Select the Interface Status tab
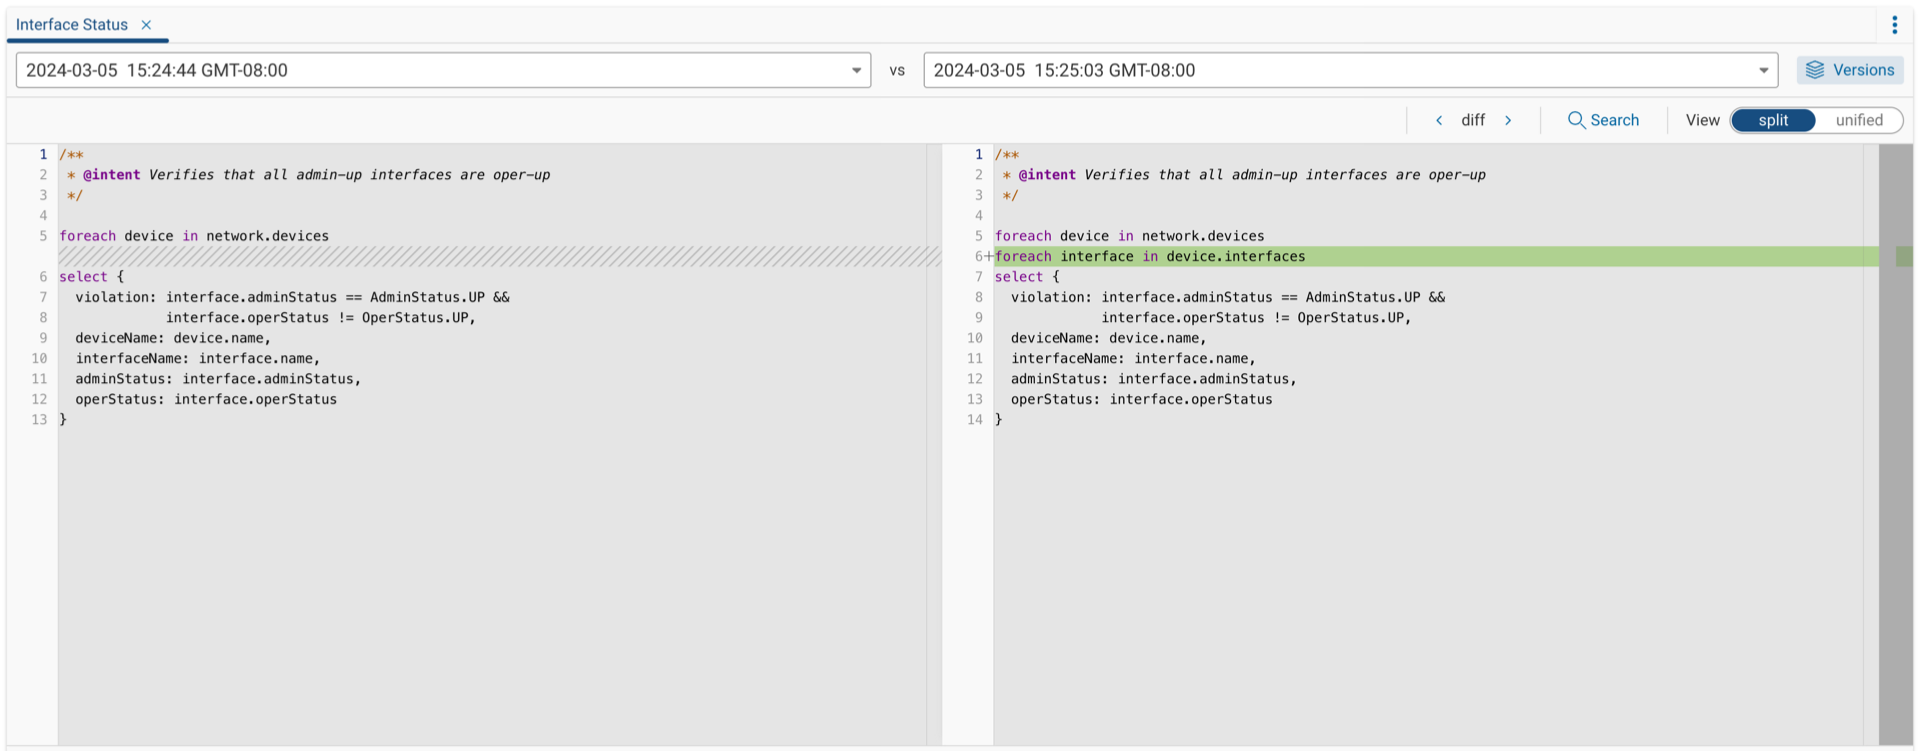 72,25
